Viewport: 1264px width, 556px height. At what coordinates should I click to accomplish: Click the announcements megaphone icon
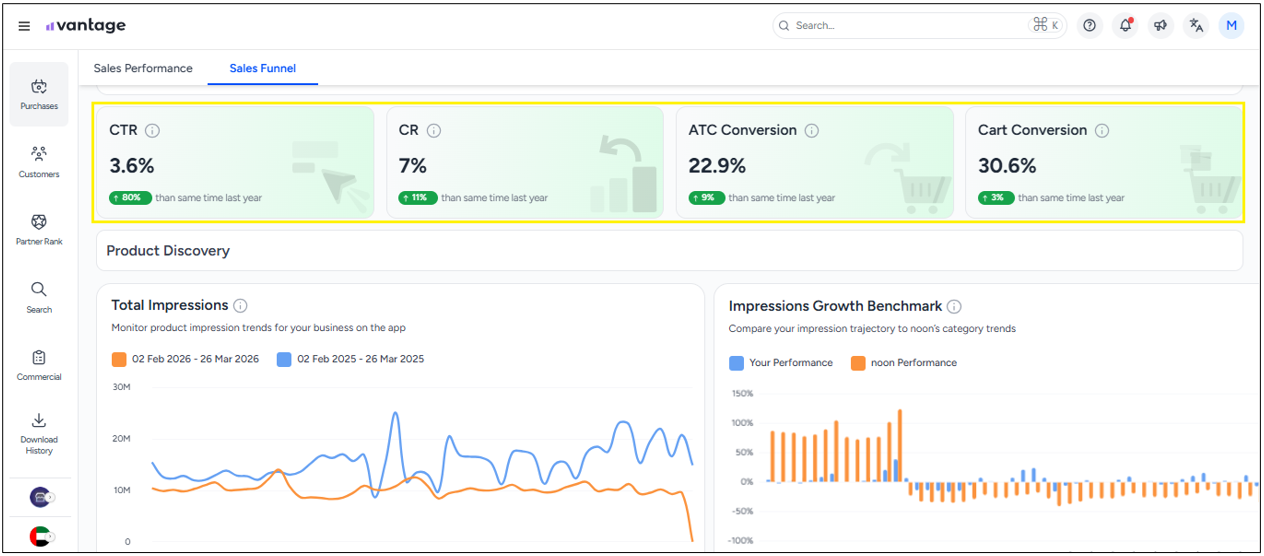click(1160, 26)
